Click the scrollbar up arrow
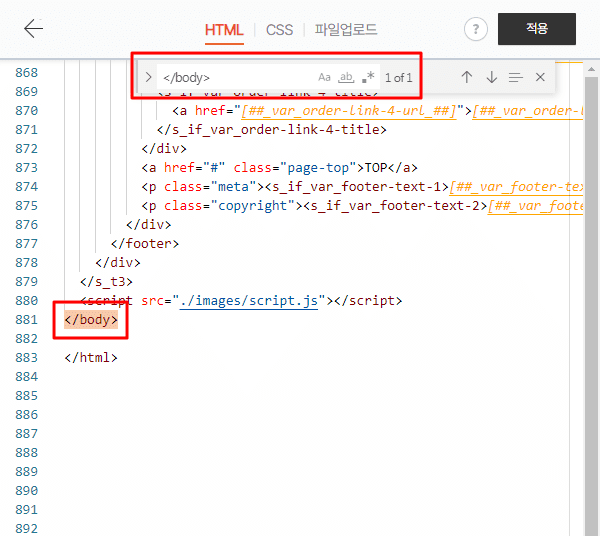The width and height of the screenshot is (600, 536). [591, 69]
